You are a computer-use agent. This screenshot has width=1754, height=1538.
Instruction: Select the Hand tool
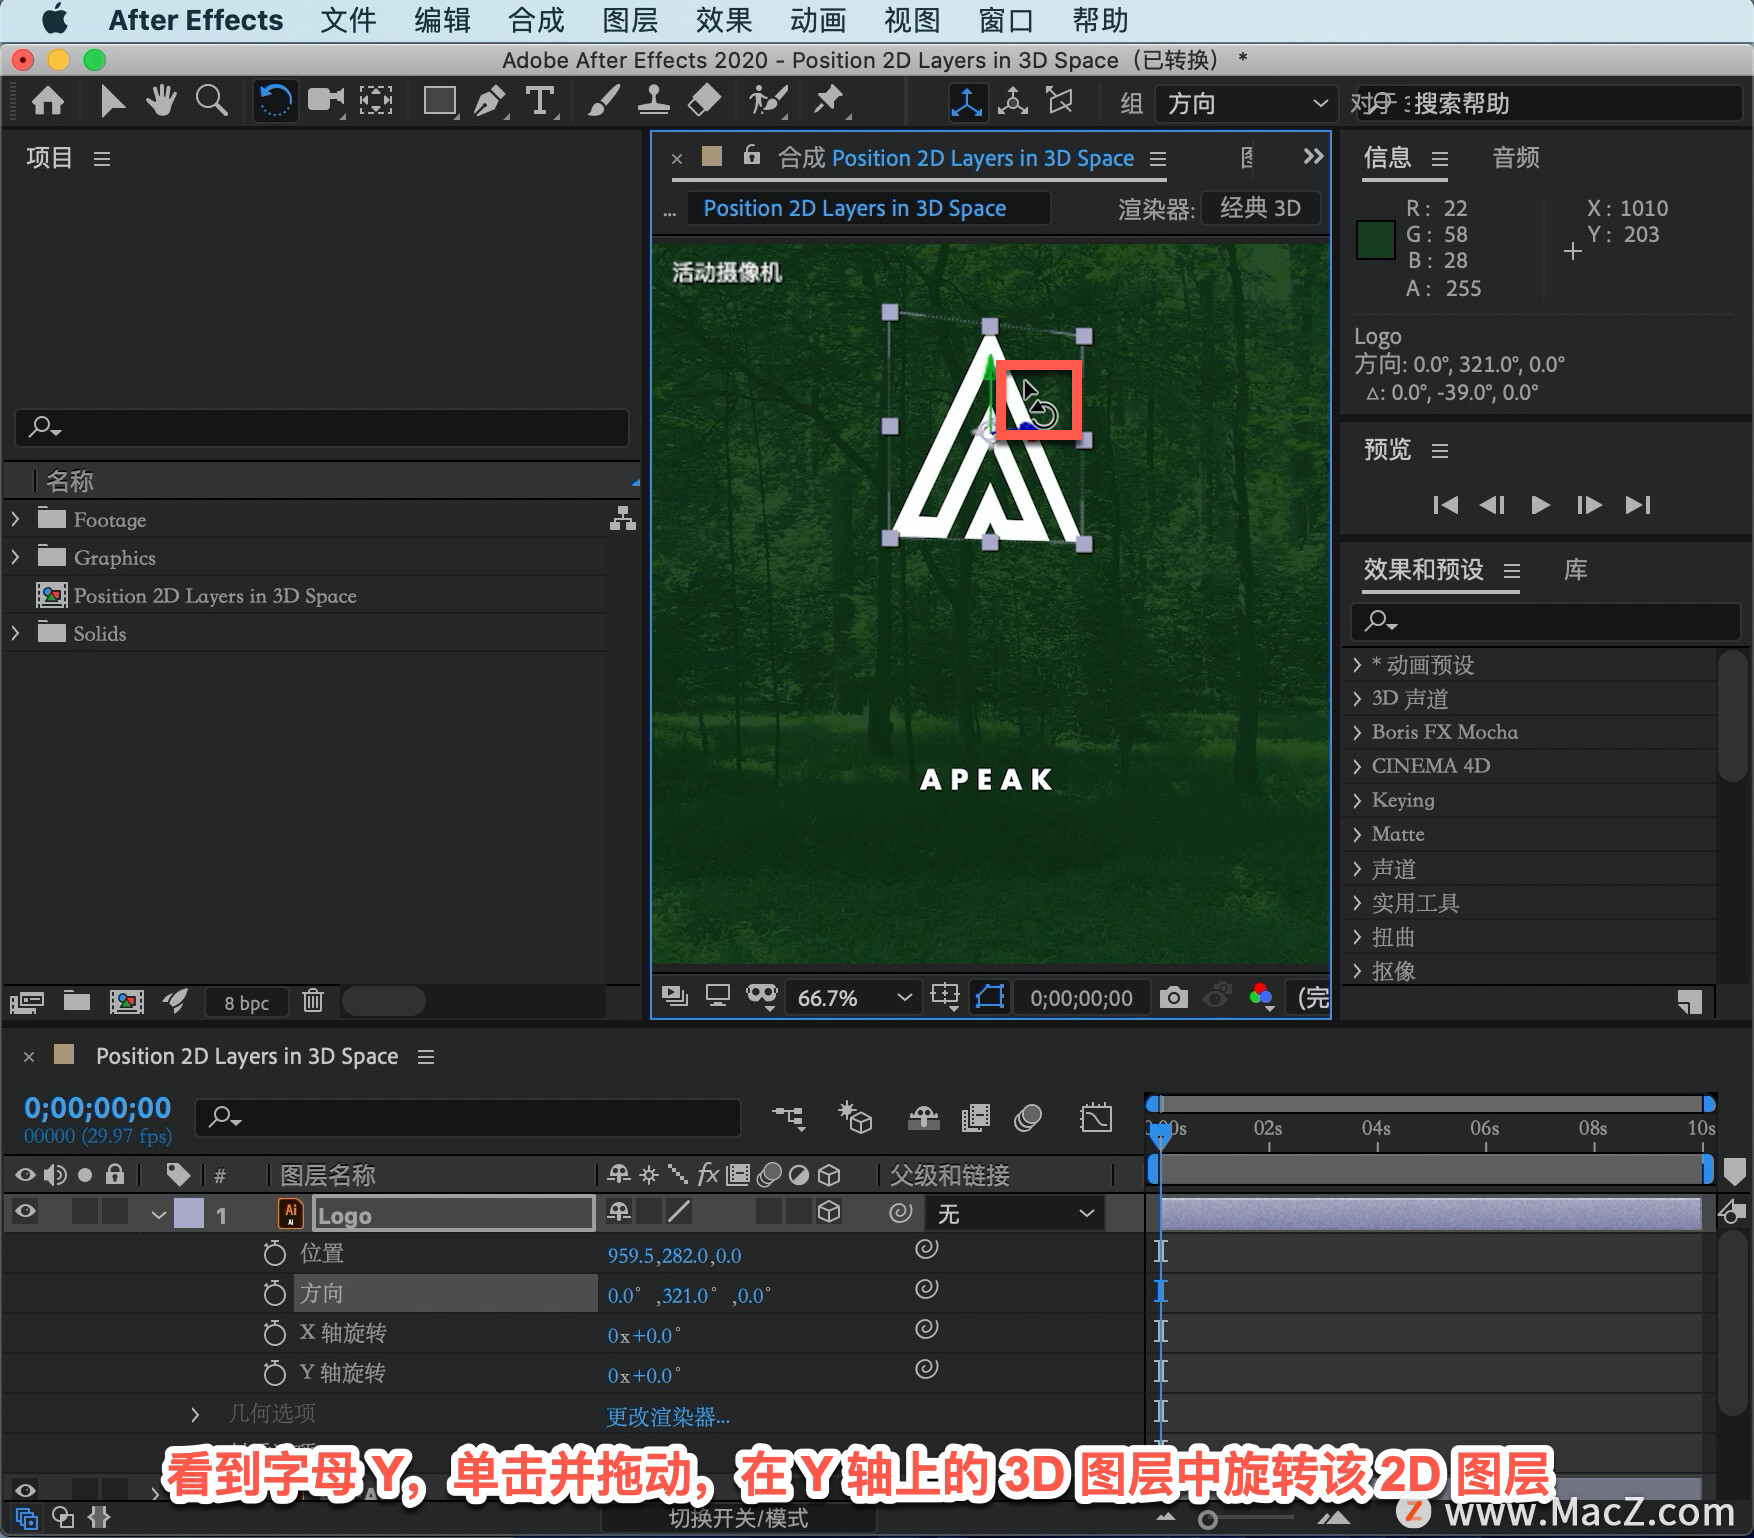point(161,100)
